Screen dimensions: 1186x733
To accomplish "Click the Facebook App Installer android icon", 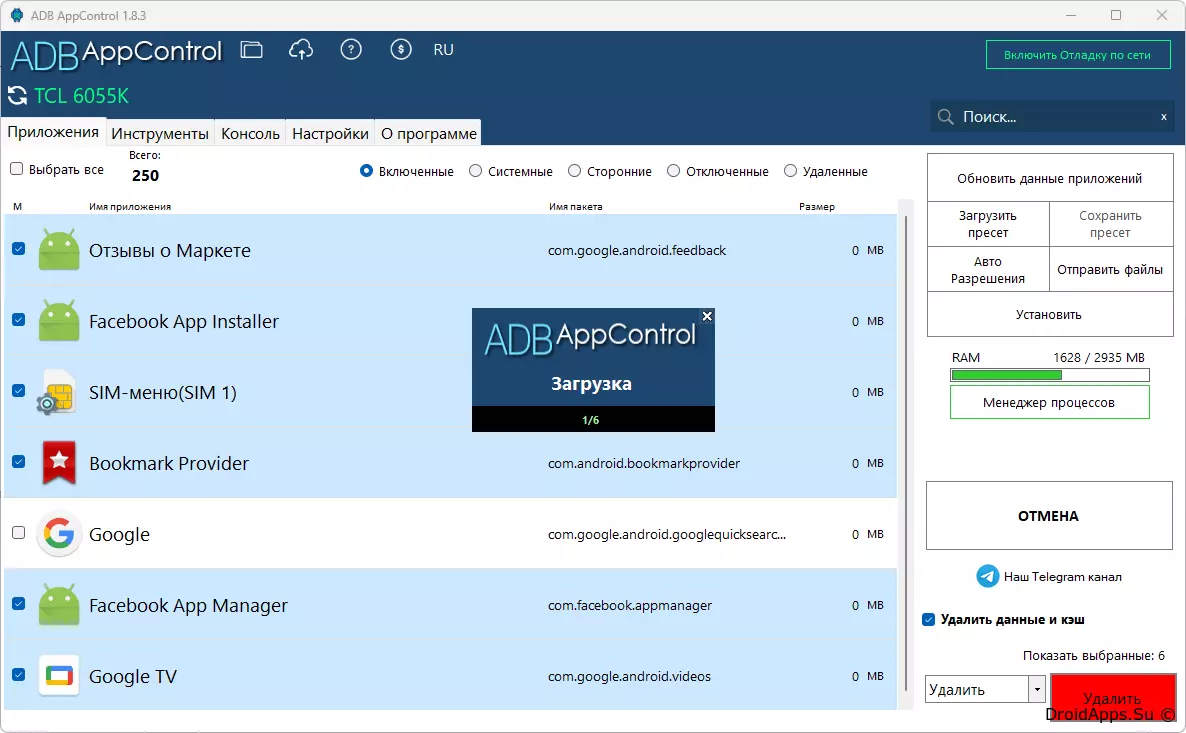I will point(59,321).
